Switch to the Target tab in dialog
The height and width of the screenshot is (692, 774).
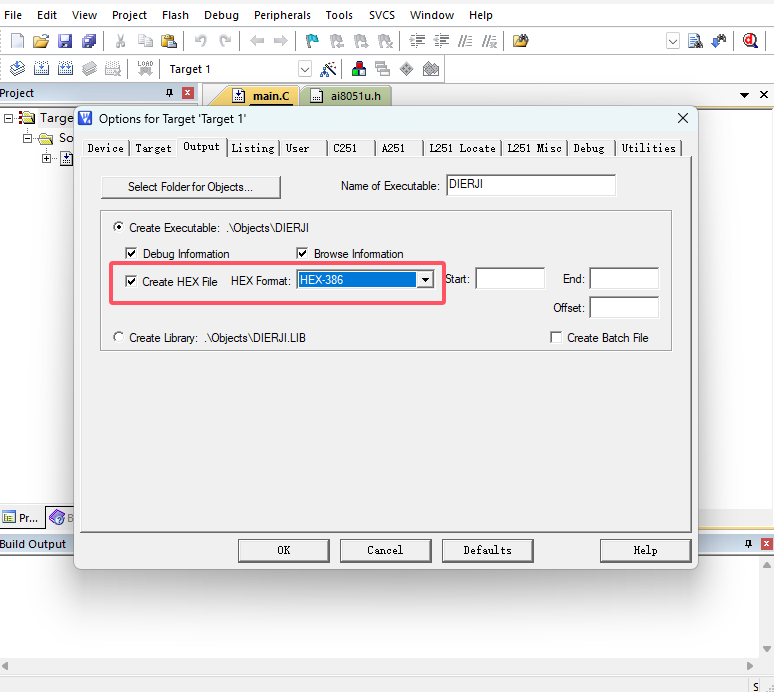pos(153,148)
